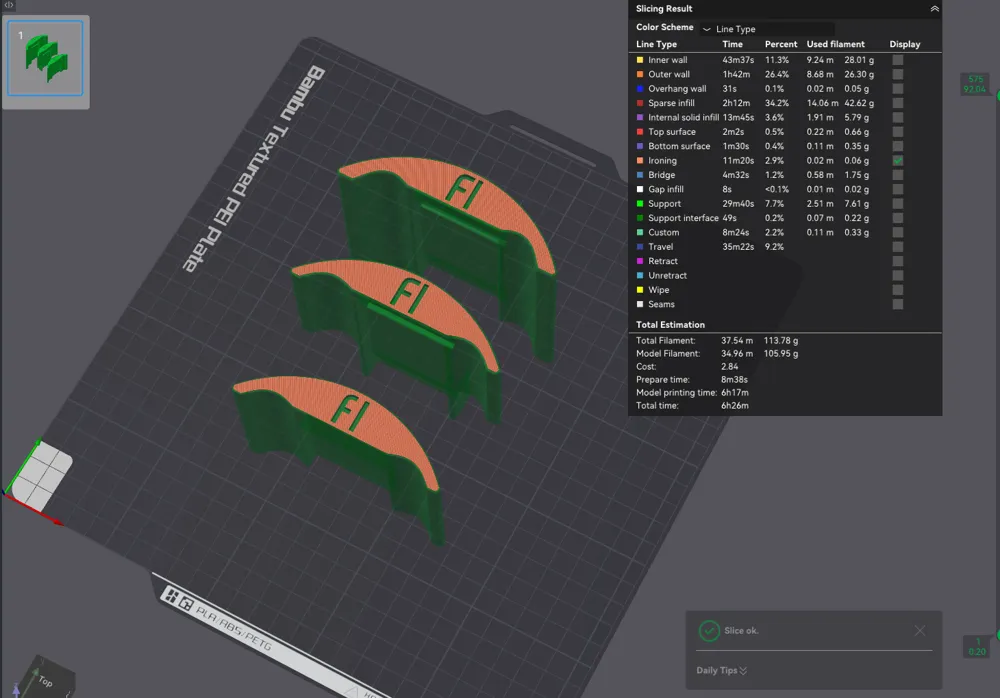
Task: Click the Total Estimation heading
Action: tap(670, 325)
